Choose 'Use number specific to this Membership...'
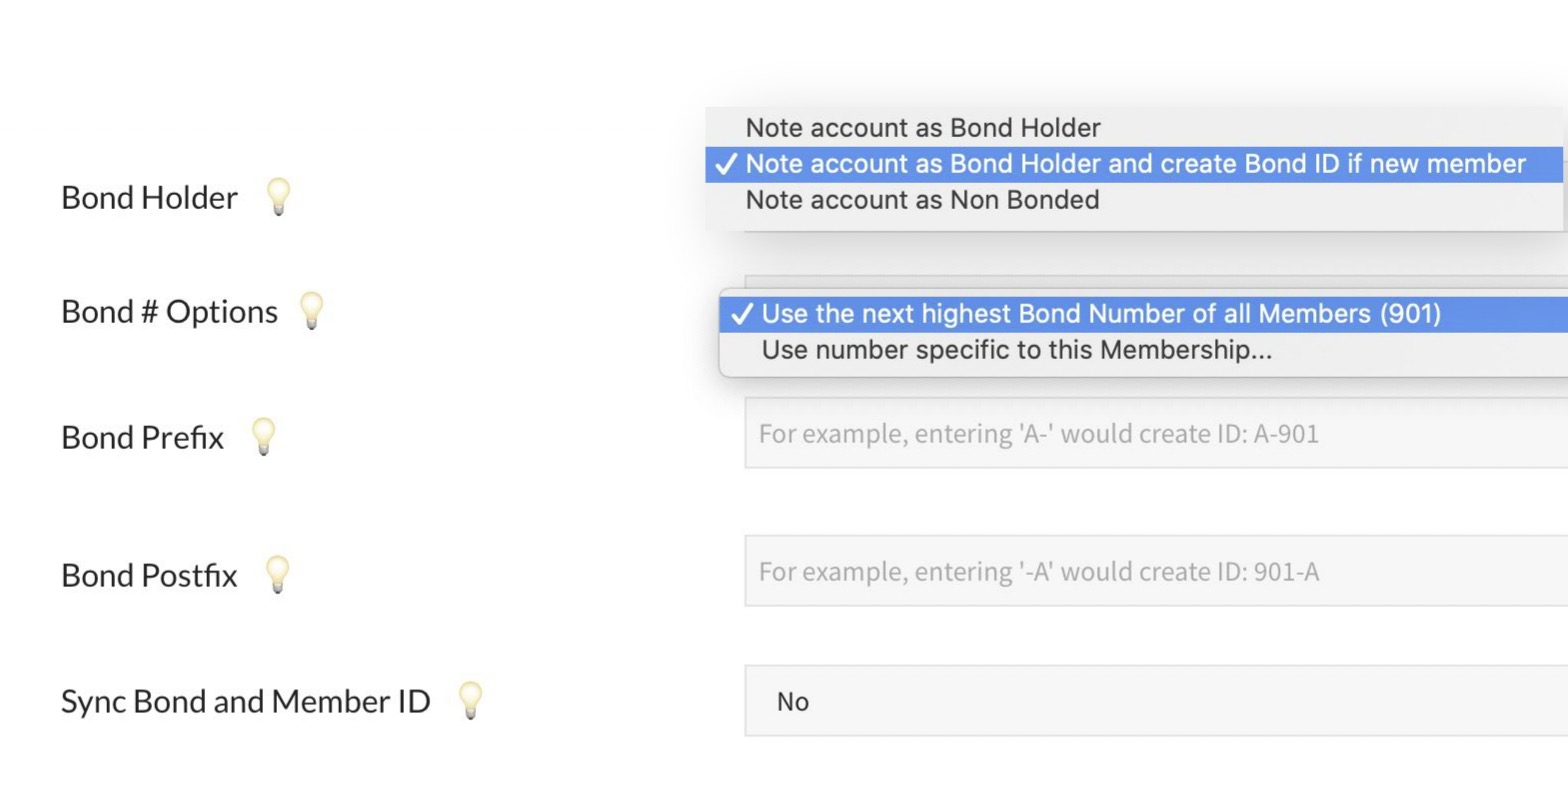Viewport: 1568px width, 806px height. pyautogui.click(x=1016, y=350)
